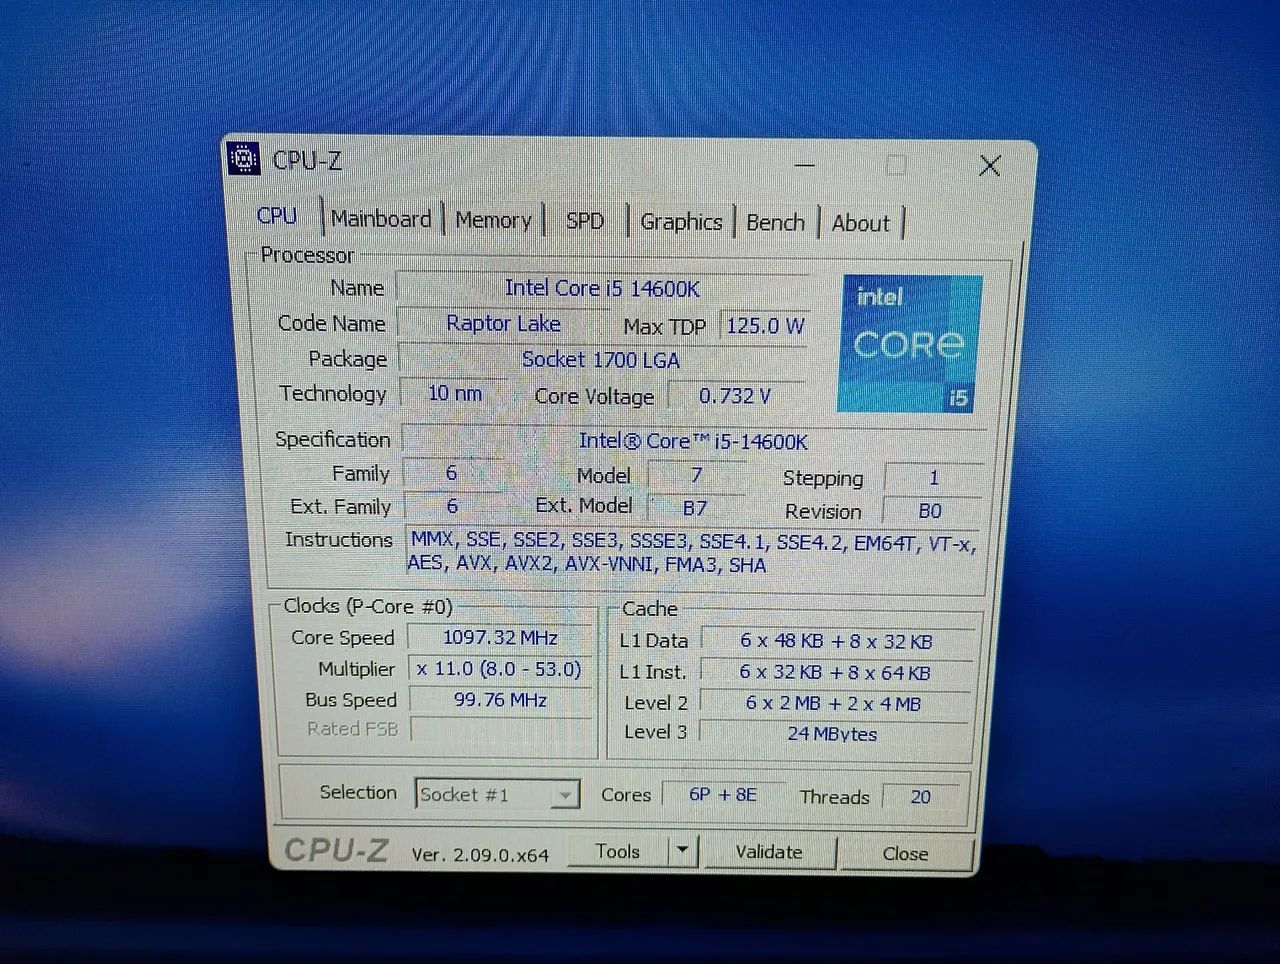Close the CPU-Z window with X
This screenshot has height=964, width=1280.
[990, 166]
